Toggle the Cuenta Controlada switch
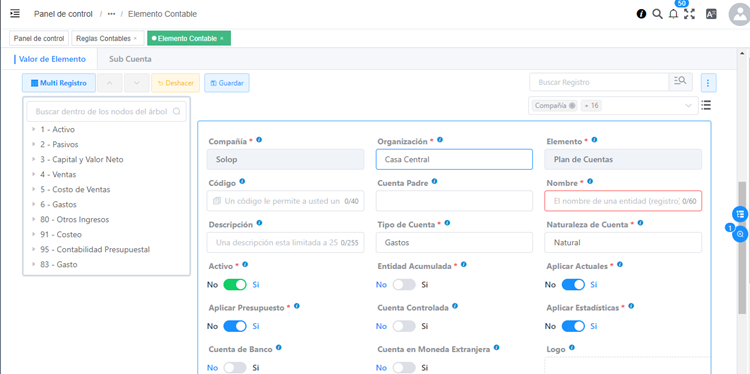The image size is (750, 374). 404,326
